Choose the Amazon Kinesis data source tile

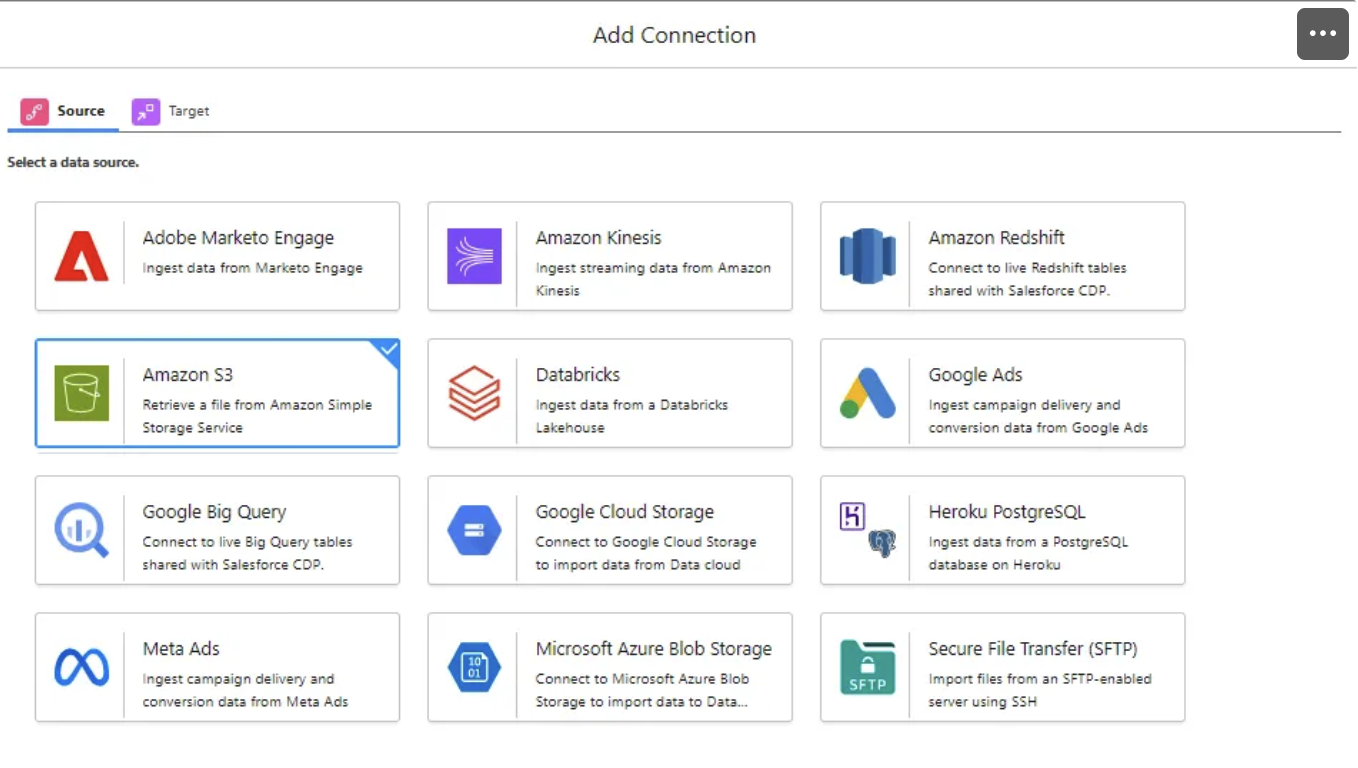610,255
